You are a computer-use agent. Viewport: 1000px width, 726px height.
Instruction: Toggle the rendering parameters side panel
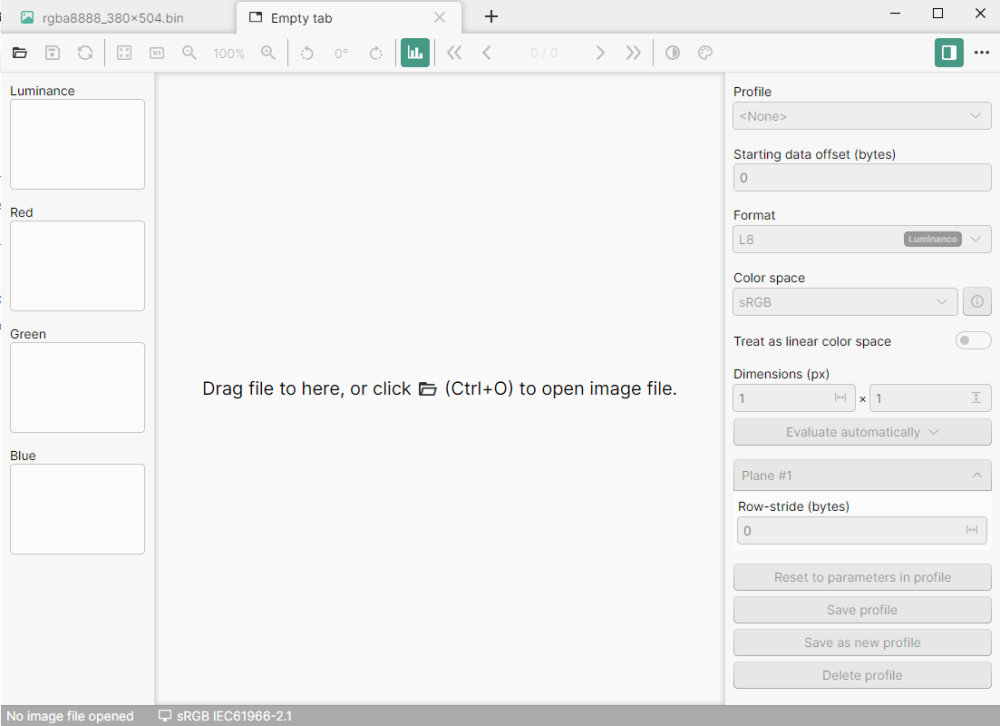click(949, 53)
